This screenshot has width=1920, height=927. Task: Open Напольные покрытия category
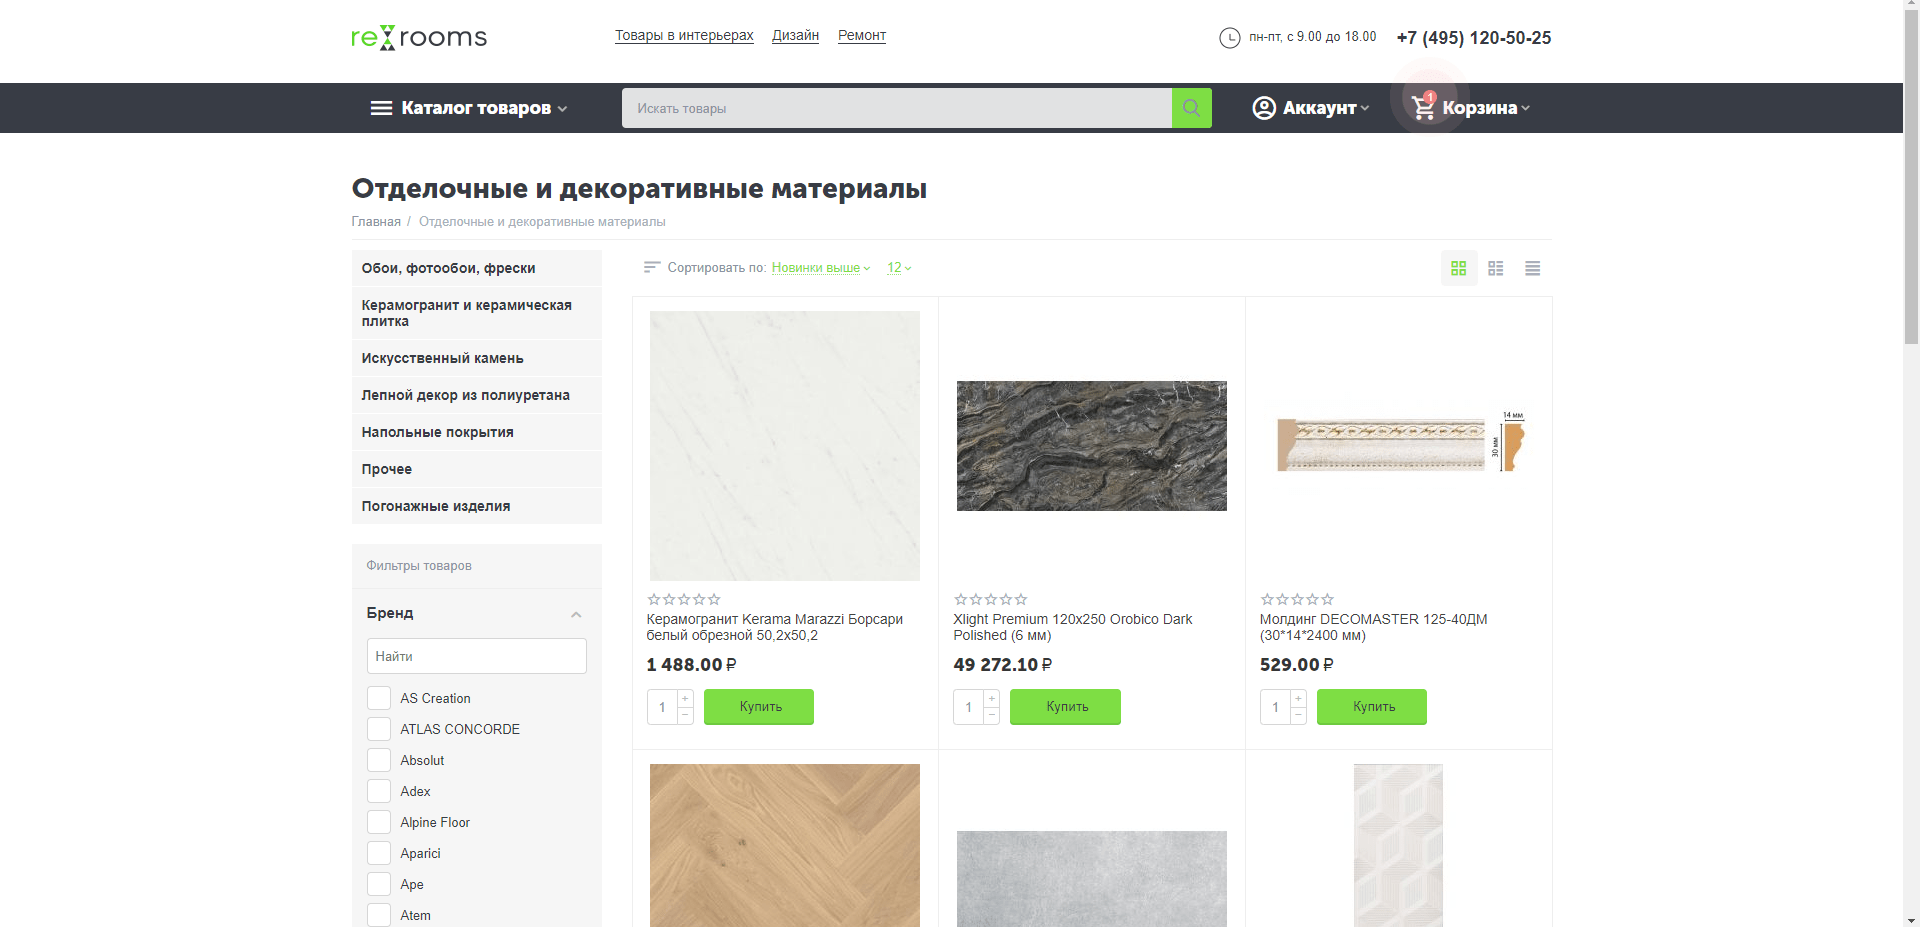(x=477, y=432)
